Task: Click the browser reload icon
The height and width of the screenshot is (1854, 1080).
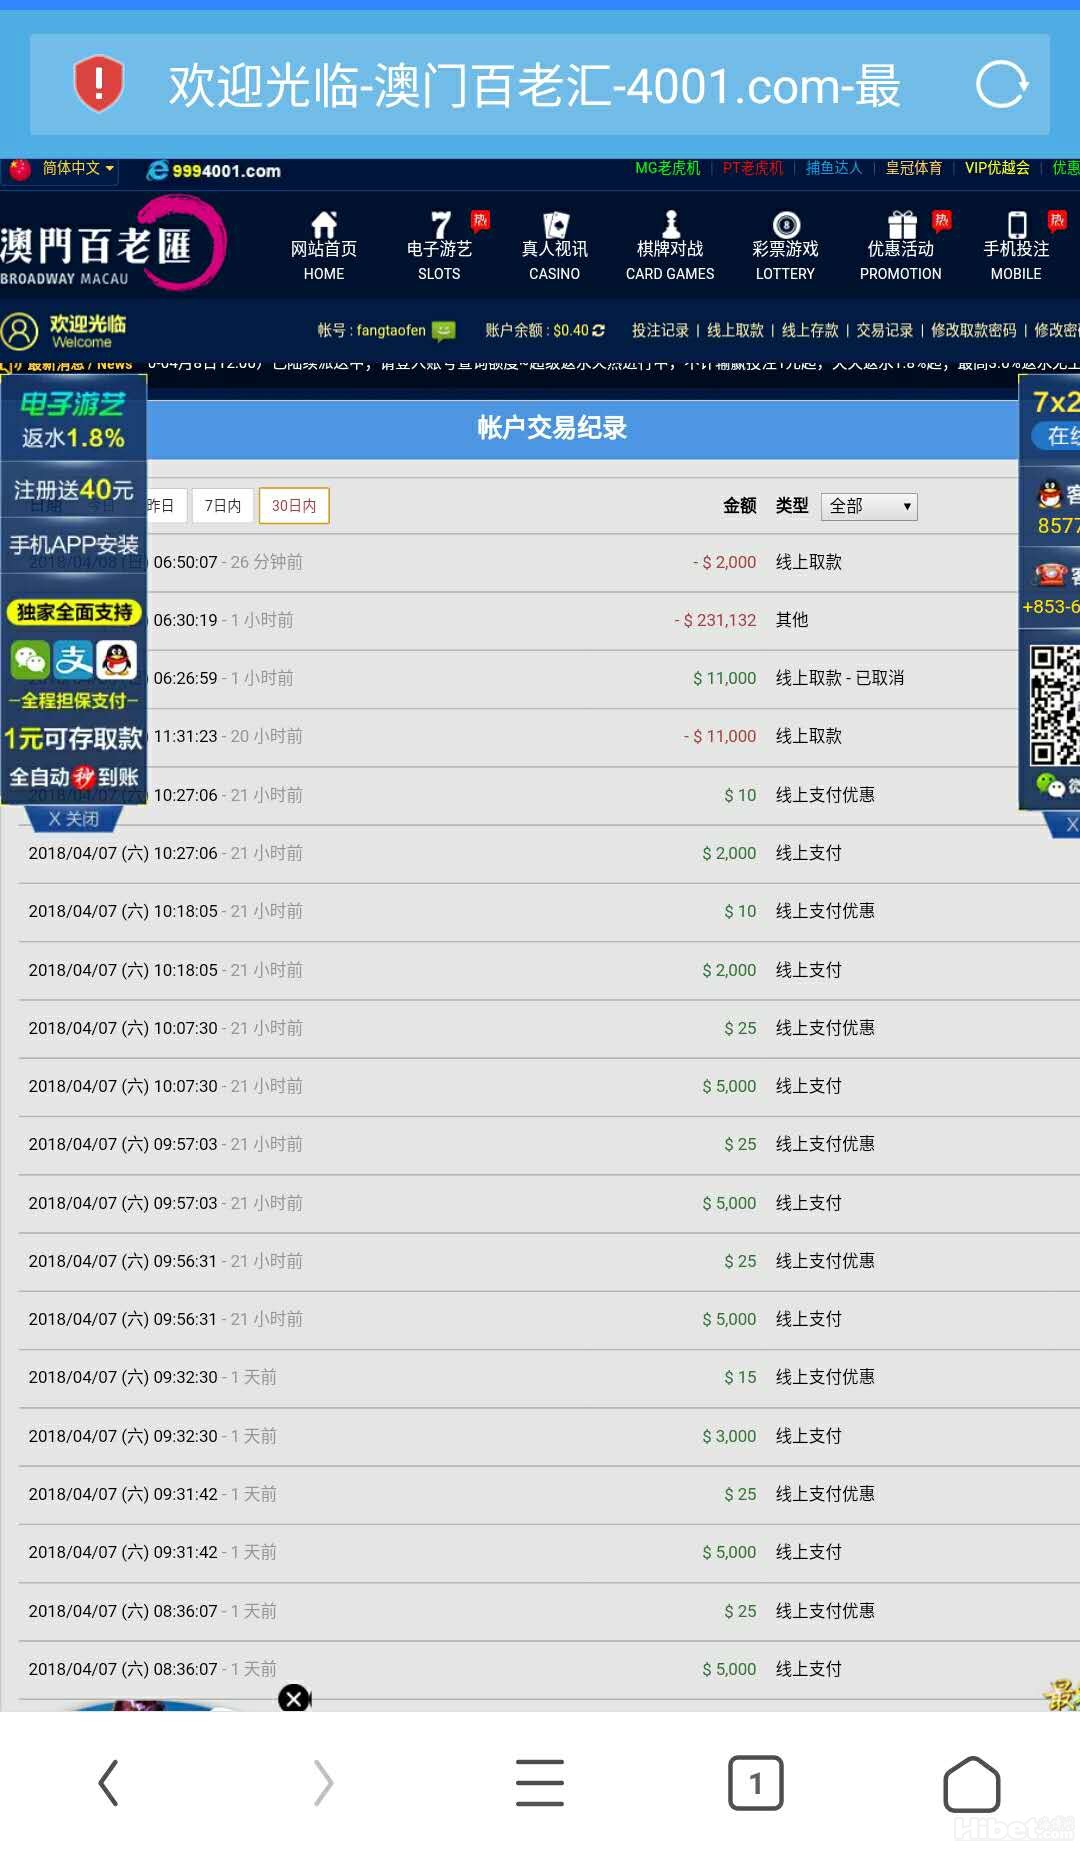Action: click(x=1002, y=85)
